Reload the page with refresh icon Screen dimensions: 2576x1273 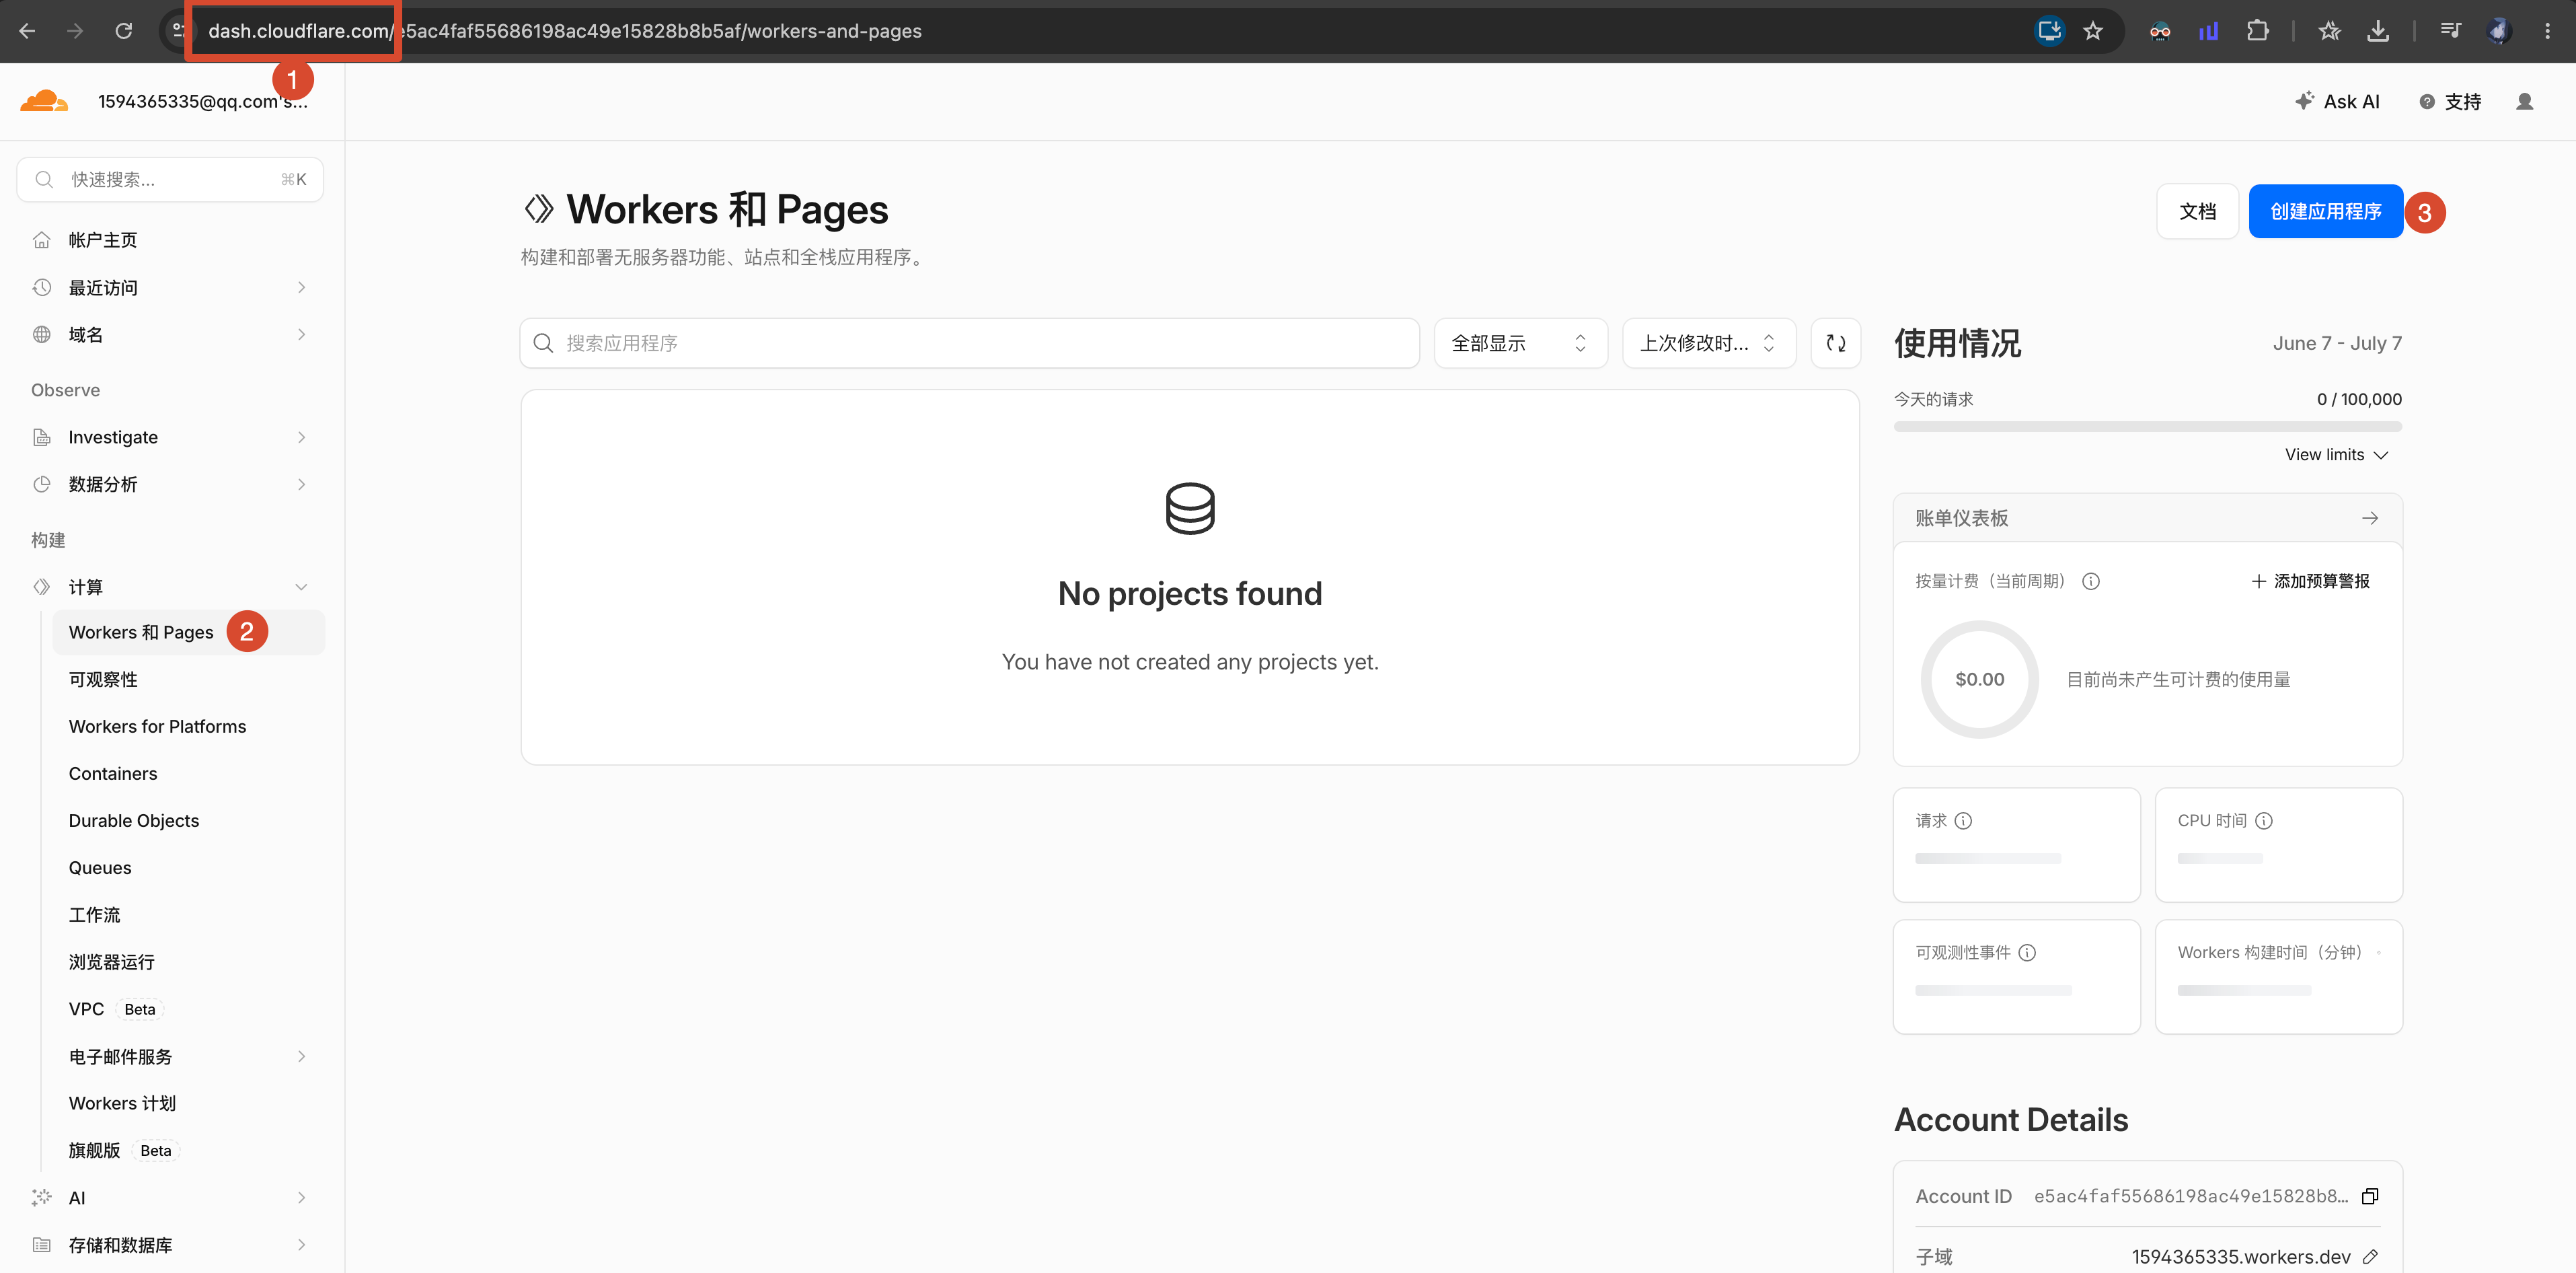point(124,31)
